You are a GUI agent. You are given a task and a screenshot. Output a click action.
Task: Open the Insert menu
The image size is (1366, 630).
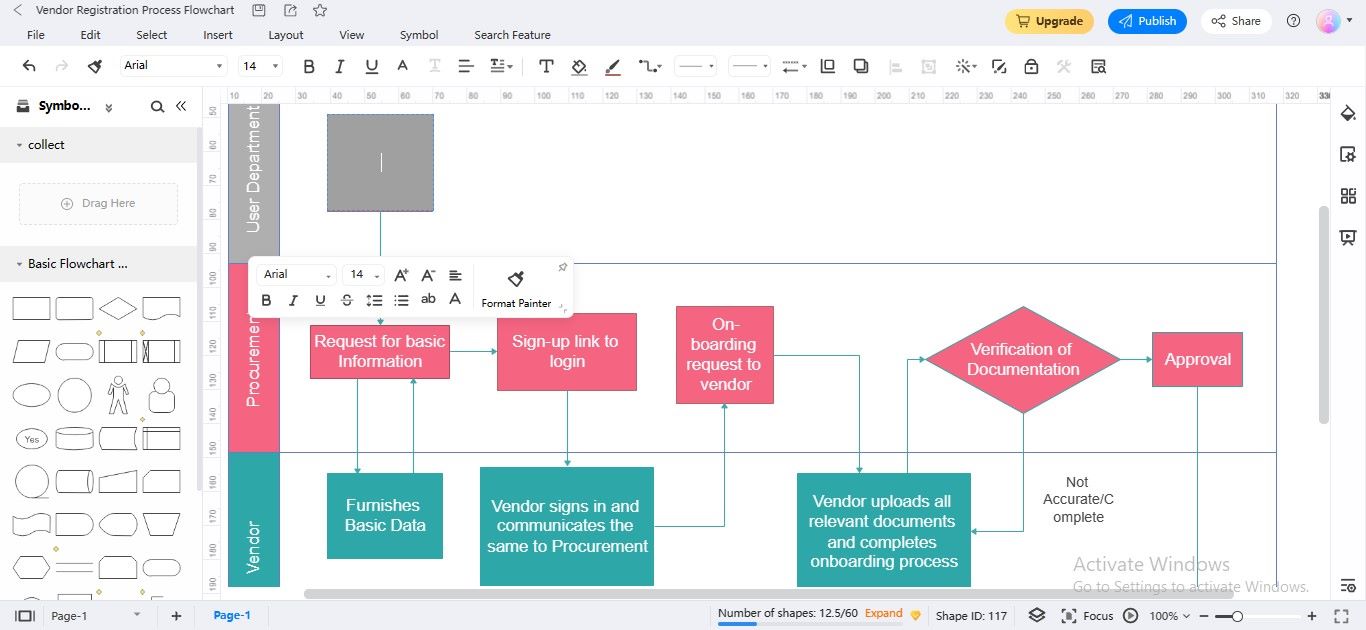[x=218, y=35]
